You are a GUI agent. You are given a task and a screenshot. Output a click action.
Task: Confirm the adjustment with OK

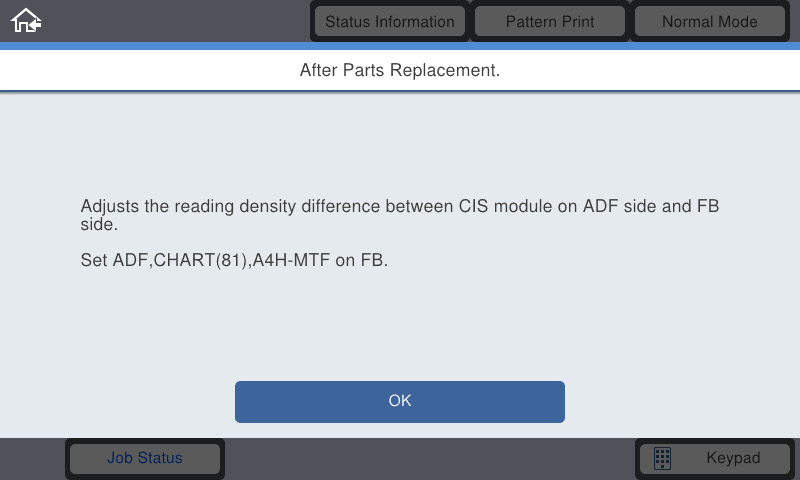399,401
